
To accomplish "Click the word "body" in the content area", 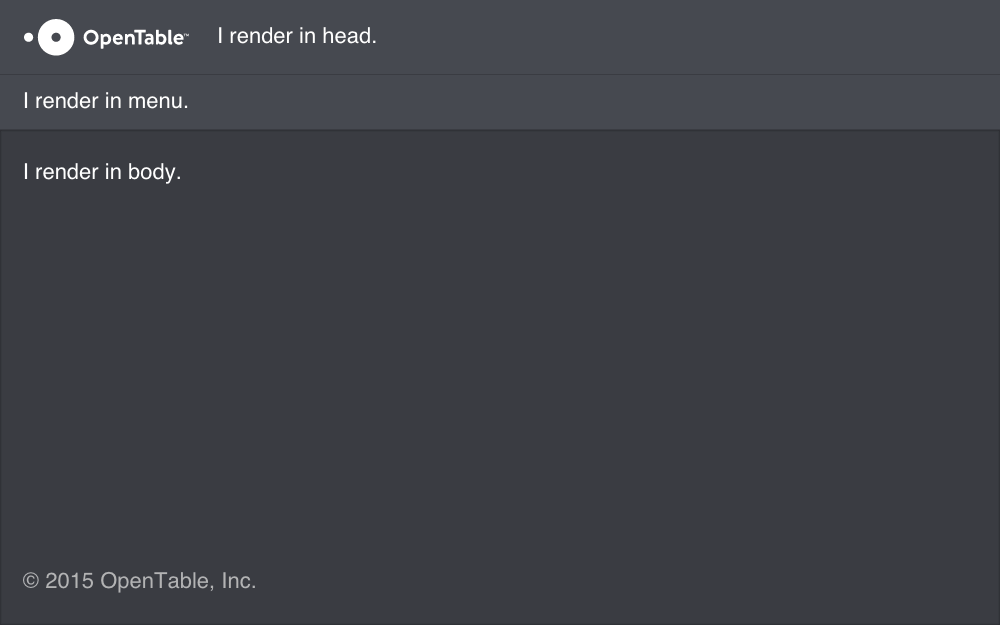I will coord(153,172).
